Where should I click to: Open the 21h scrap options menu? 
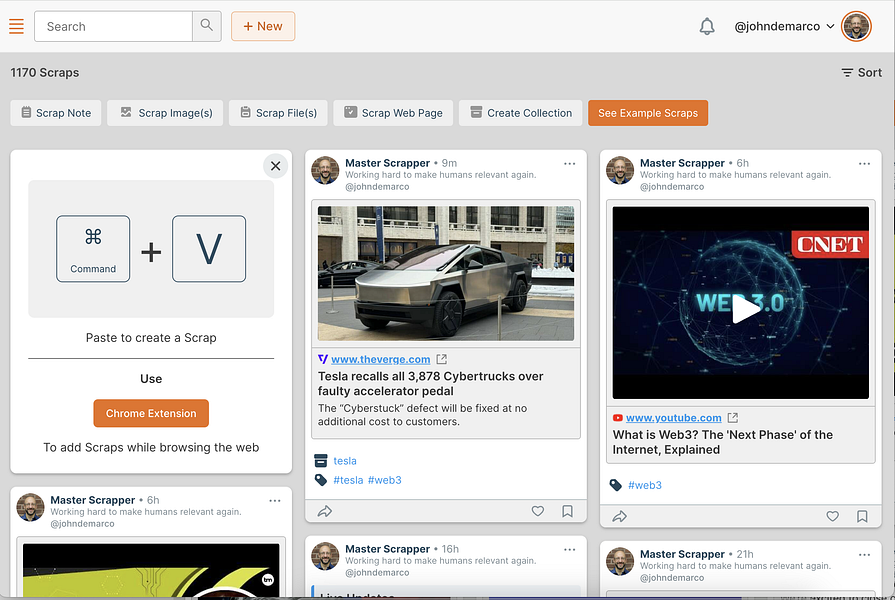pyautogui.click(x=864, y=555)
